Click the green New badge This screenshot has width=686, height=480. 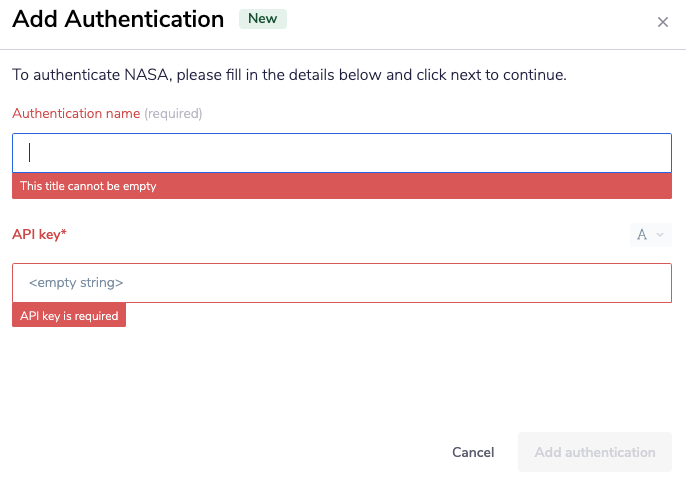click(x=262, y=19)
